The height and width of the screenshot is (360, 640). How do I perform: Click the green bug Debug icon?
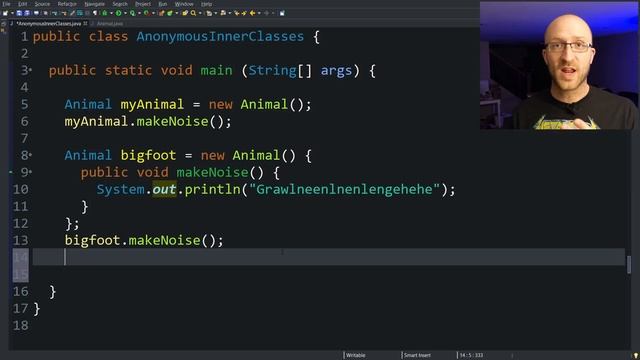(x=104, y=13)
